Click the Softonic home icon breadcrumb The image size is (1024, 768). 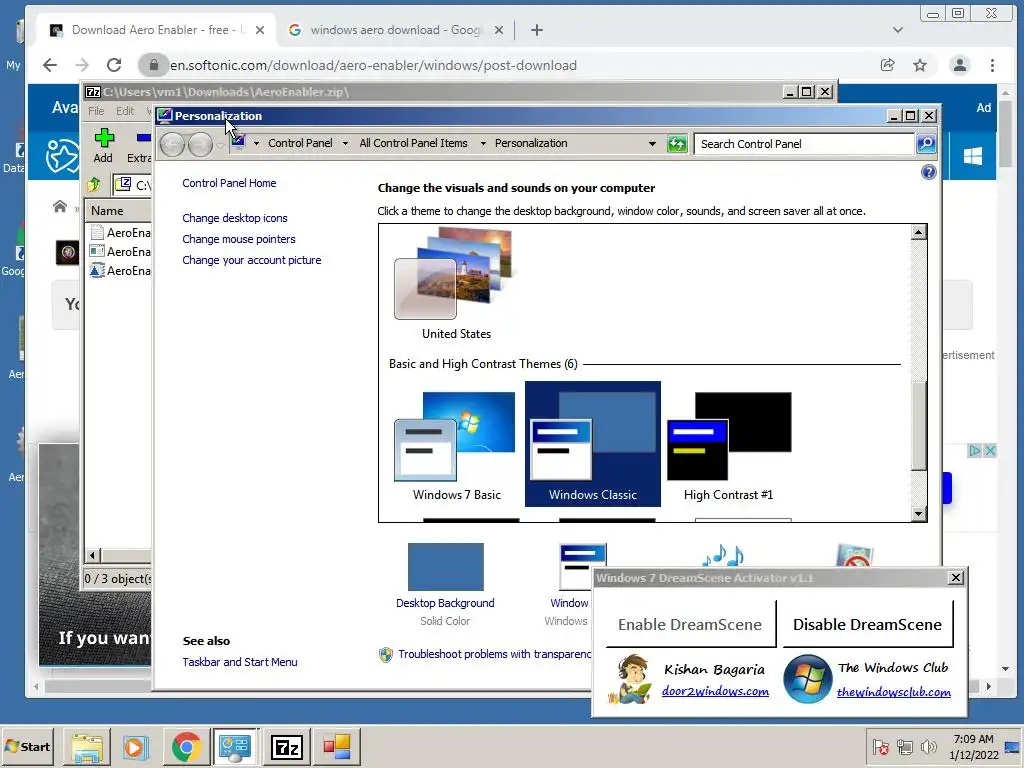pyautogui.click(x=60, y=207)
